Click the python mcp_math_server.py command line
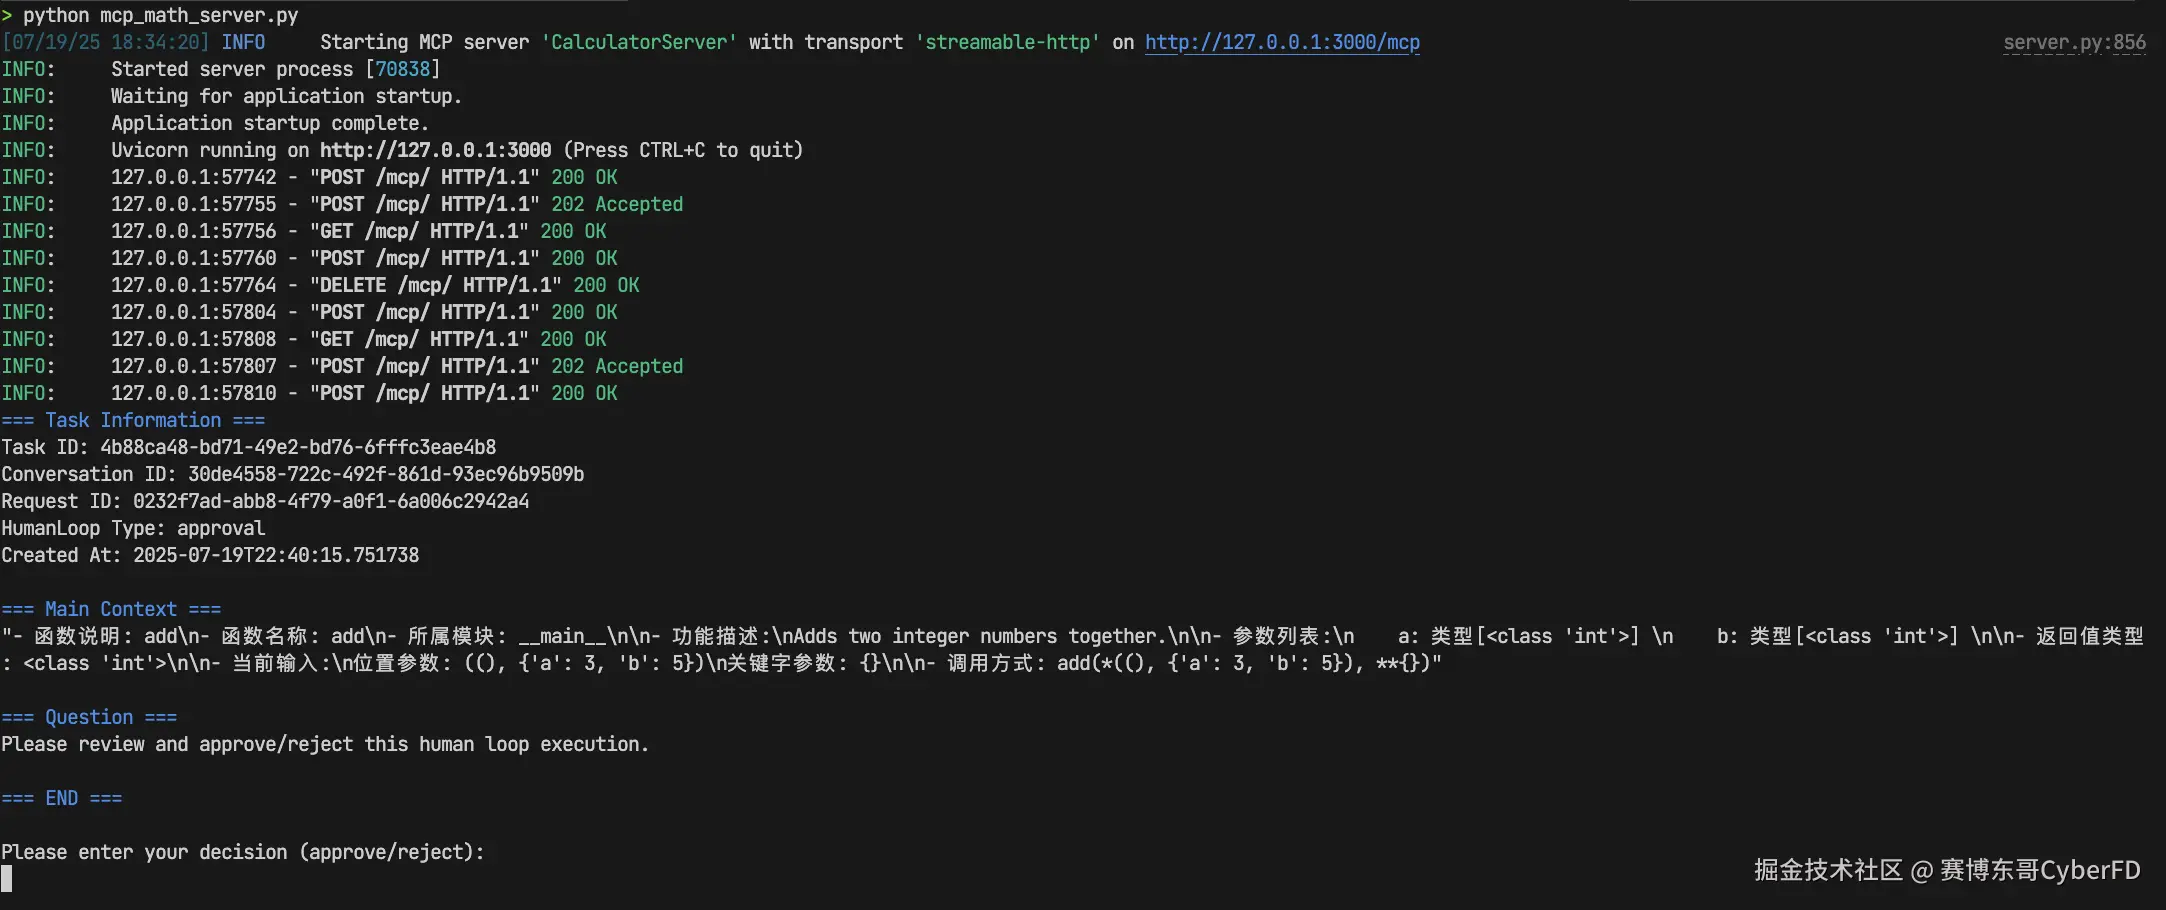Screen dimensions: 2166x910 [150, 15]
